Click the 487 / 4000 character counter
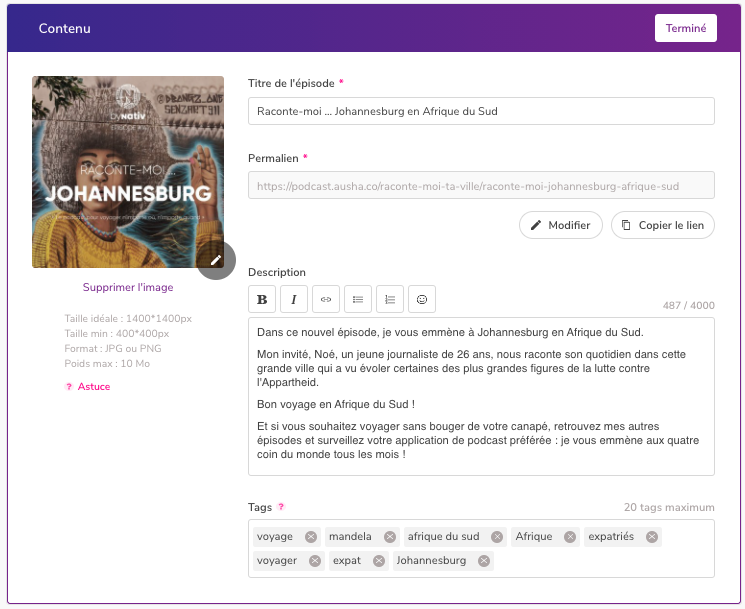This screenshot has height=609, width=745. point(688,305)
